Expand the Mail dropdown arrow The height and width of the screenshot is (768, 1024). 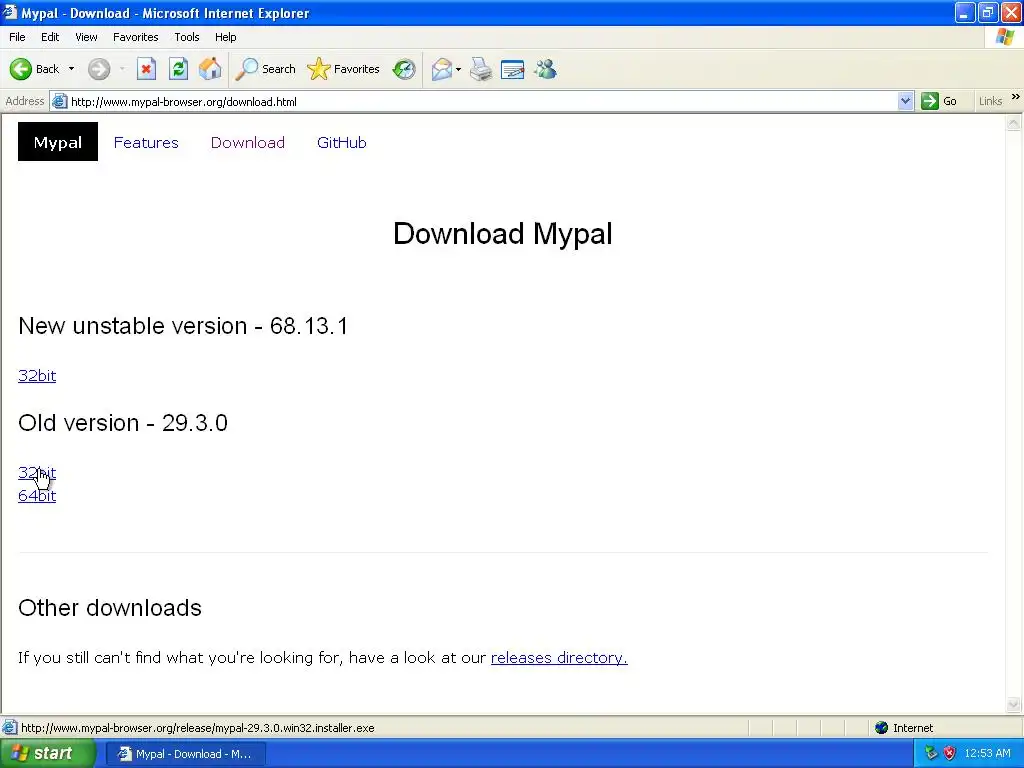[x=458, y=69]
